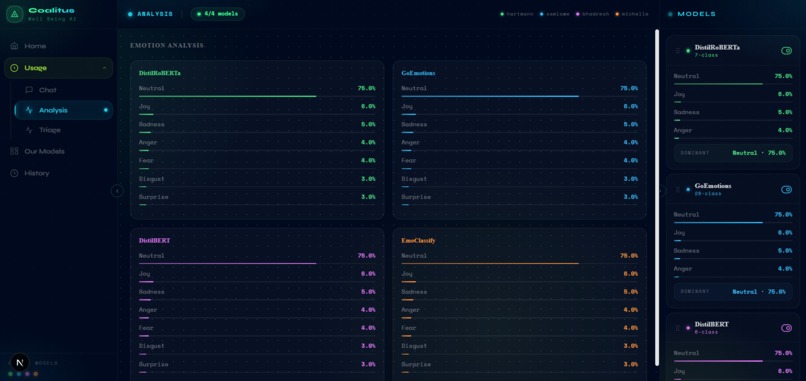Viewport: 806px width, 381px height.
Task: Click the 4/4 models badge
Action: click(217, 14)
